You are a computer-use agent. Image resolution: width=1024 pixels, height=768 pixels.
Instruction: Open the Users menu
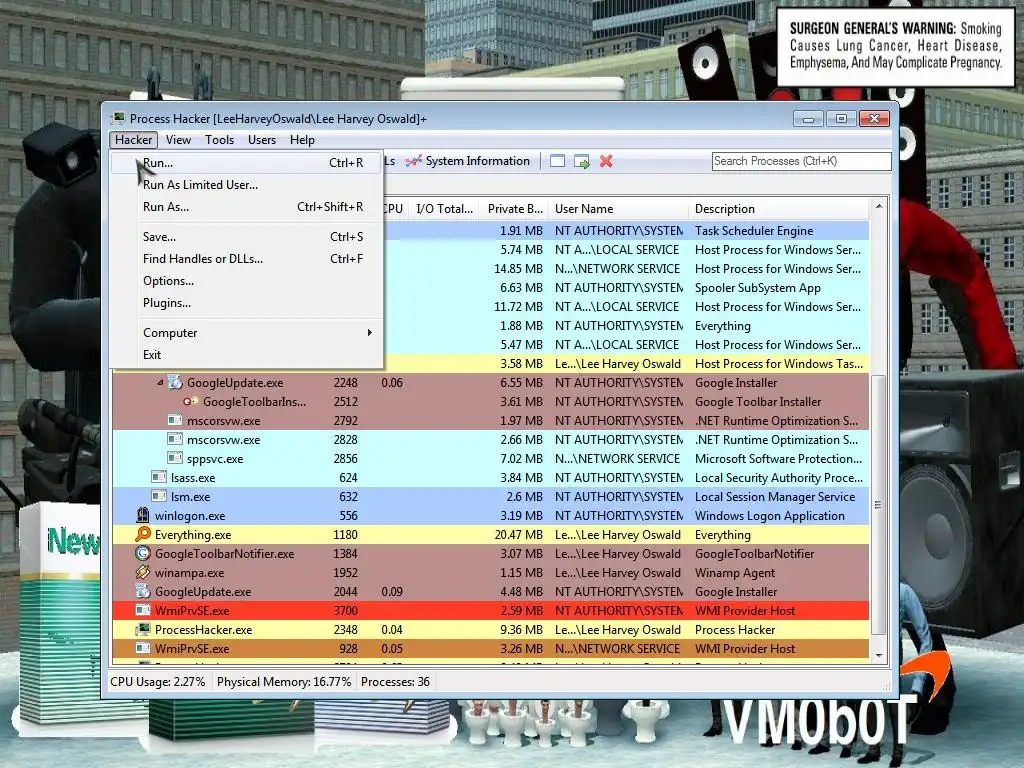262,140
